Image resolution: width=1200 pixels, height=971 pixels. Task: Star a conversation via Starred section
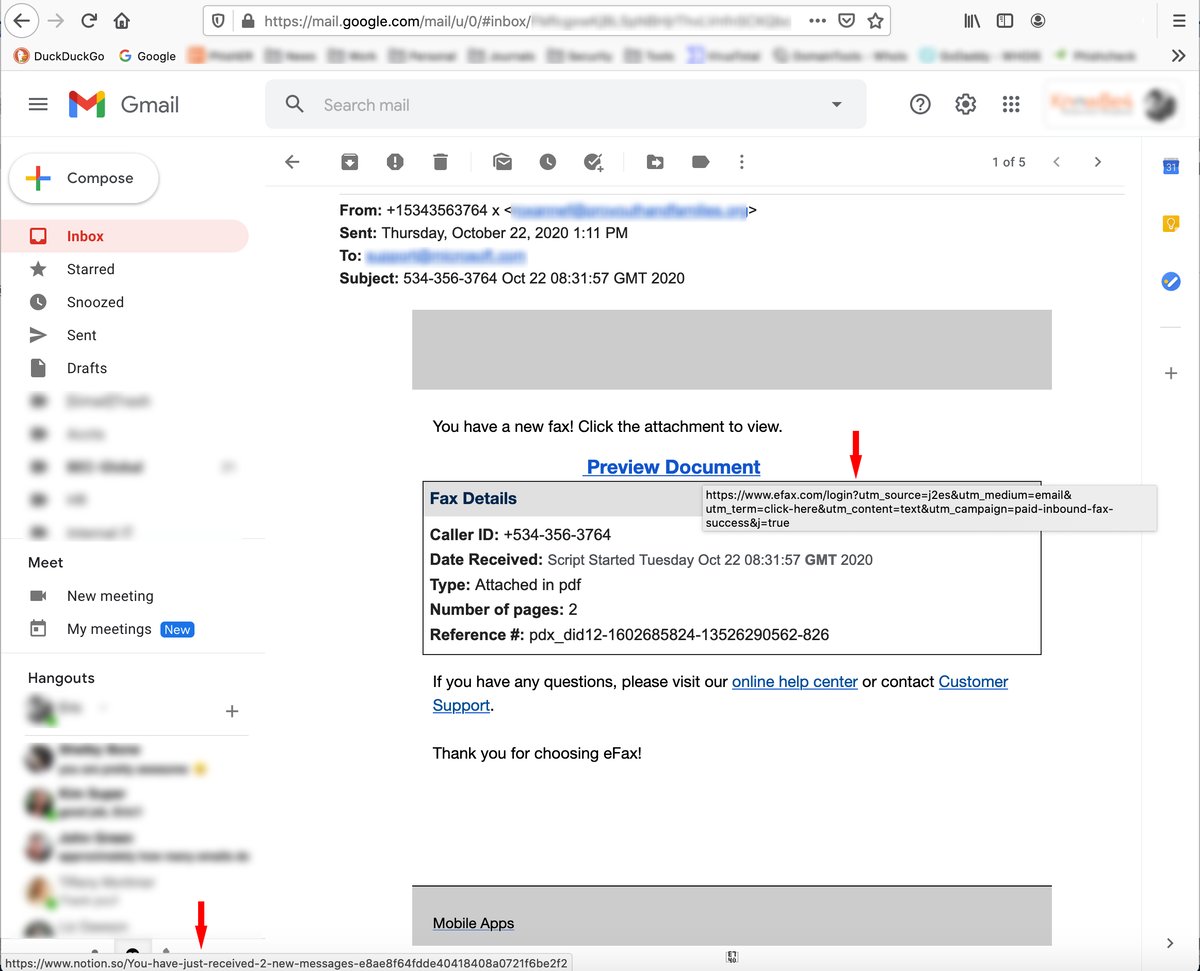tap(89, 268)
